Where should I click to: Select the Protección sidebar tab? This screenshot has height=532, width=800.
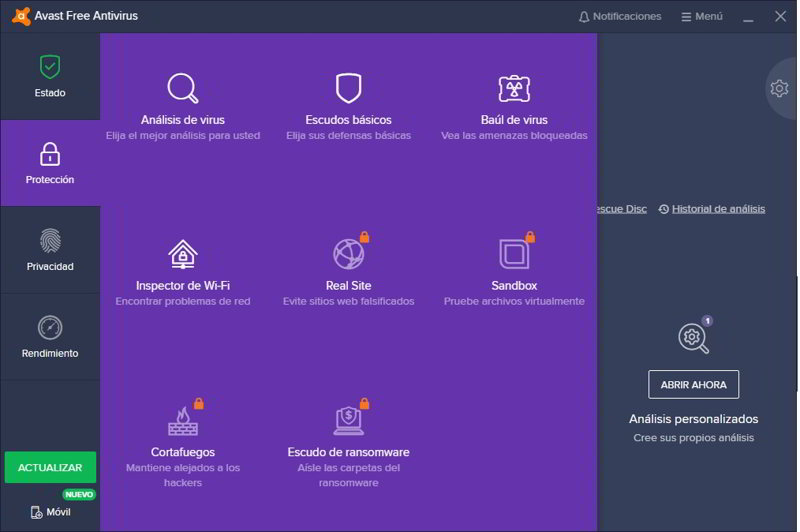[x=50, y=163]
